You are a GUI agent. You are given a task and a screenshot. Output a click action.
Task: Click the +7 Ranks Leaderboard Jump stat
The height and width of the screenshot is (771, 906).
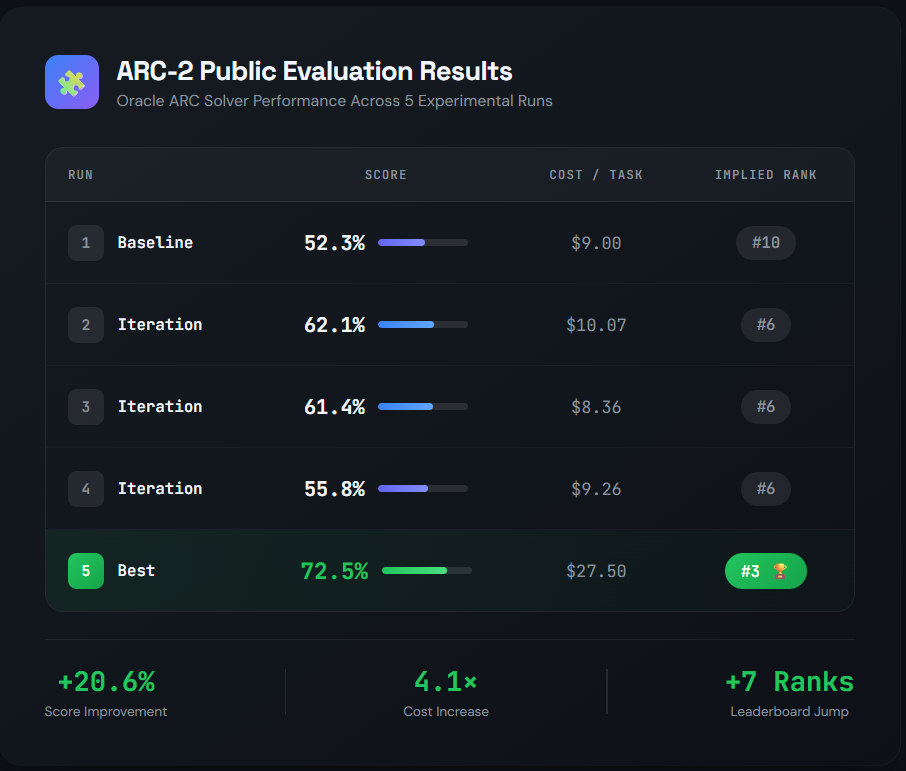click(789, 693)
